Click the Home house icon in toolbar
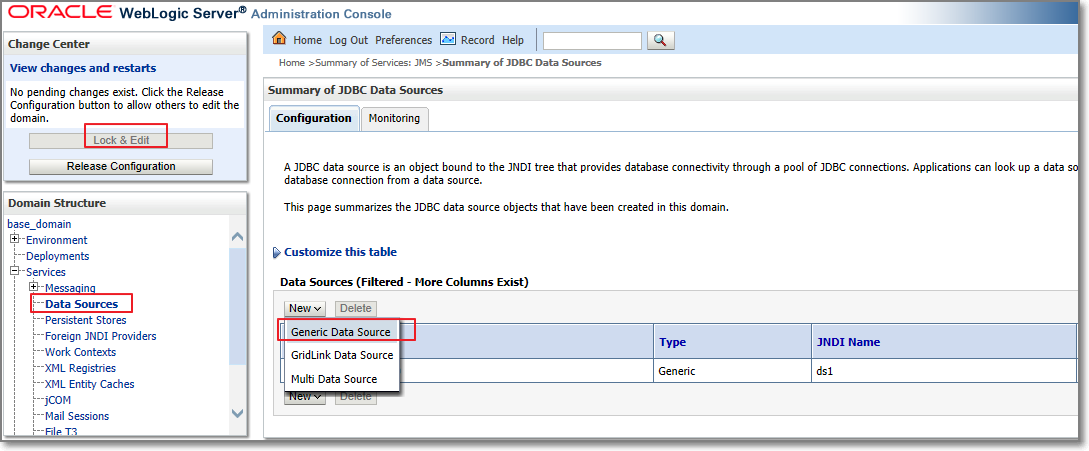The height and width of the screenshot is (451, 1089). [x=279, y=39]
